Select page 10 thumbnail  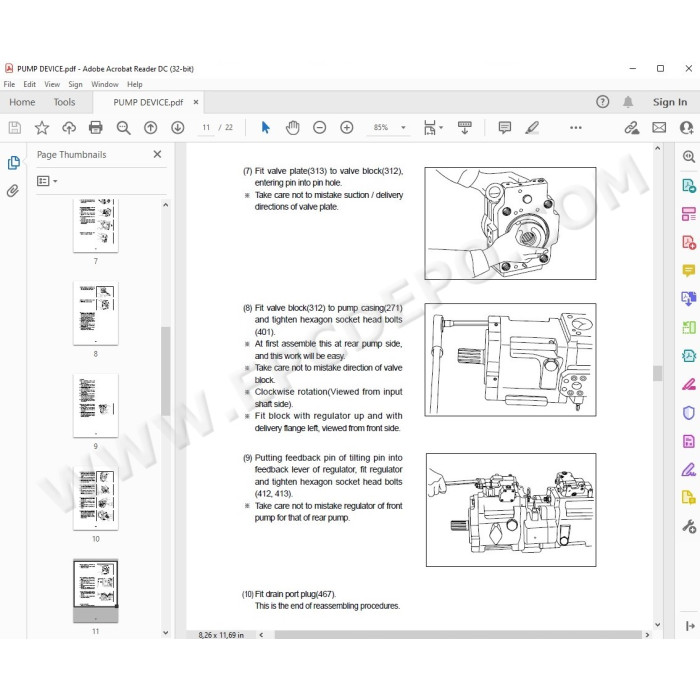(x=96, y=499)
